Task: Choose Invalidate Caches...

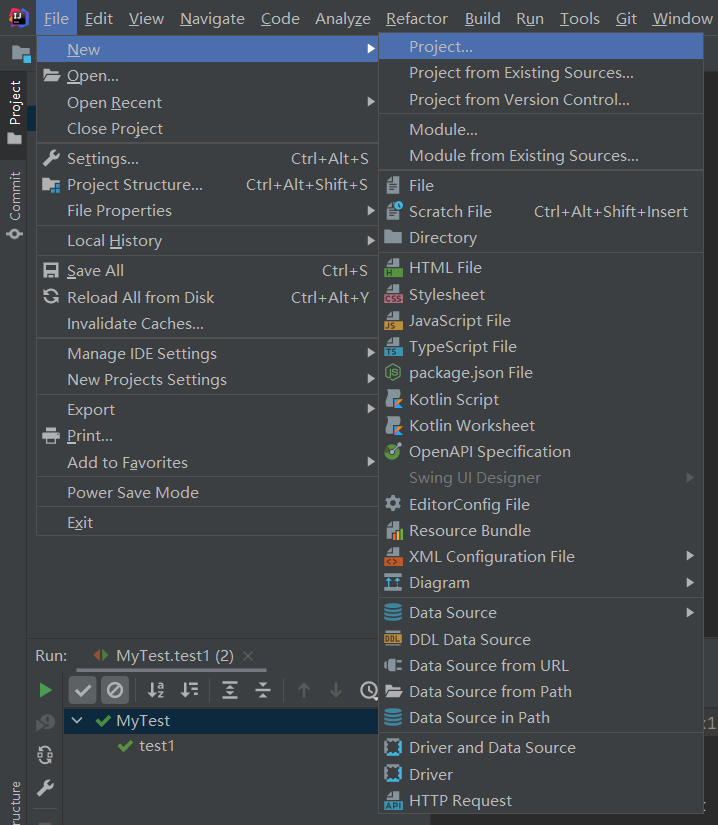Action: point(207,324)
